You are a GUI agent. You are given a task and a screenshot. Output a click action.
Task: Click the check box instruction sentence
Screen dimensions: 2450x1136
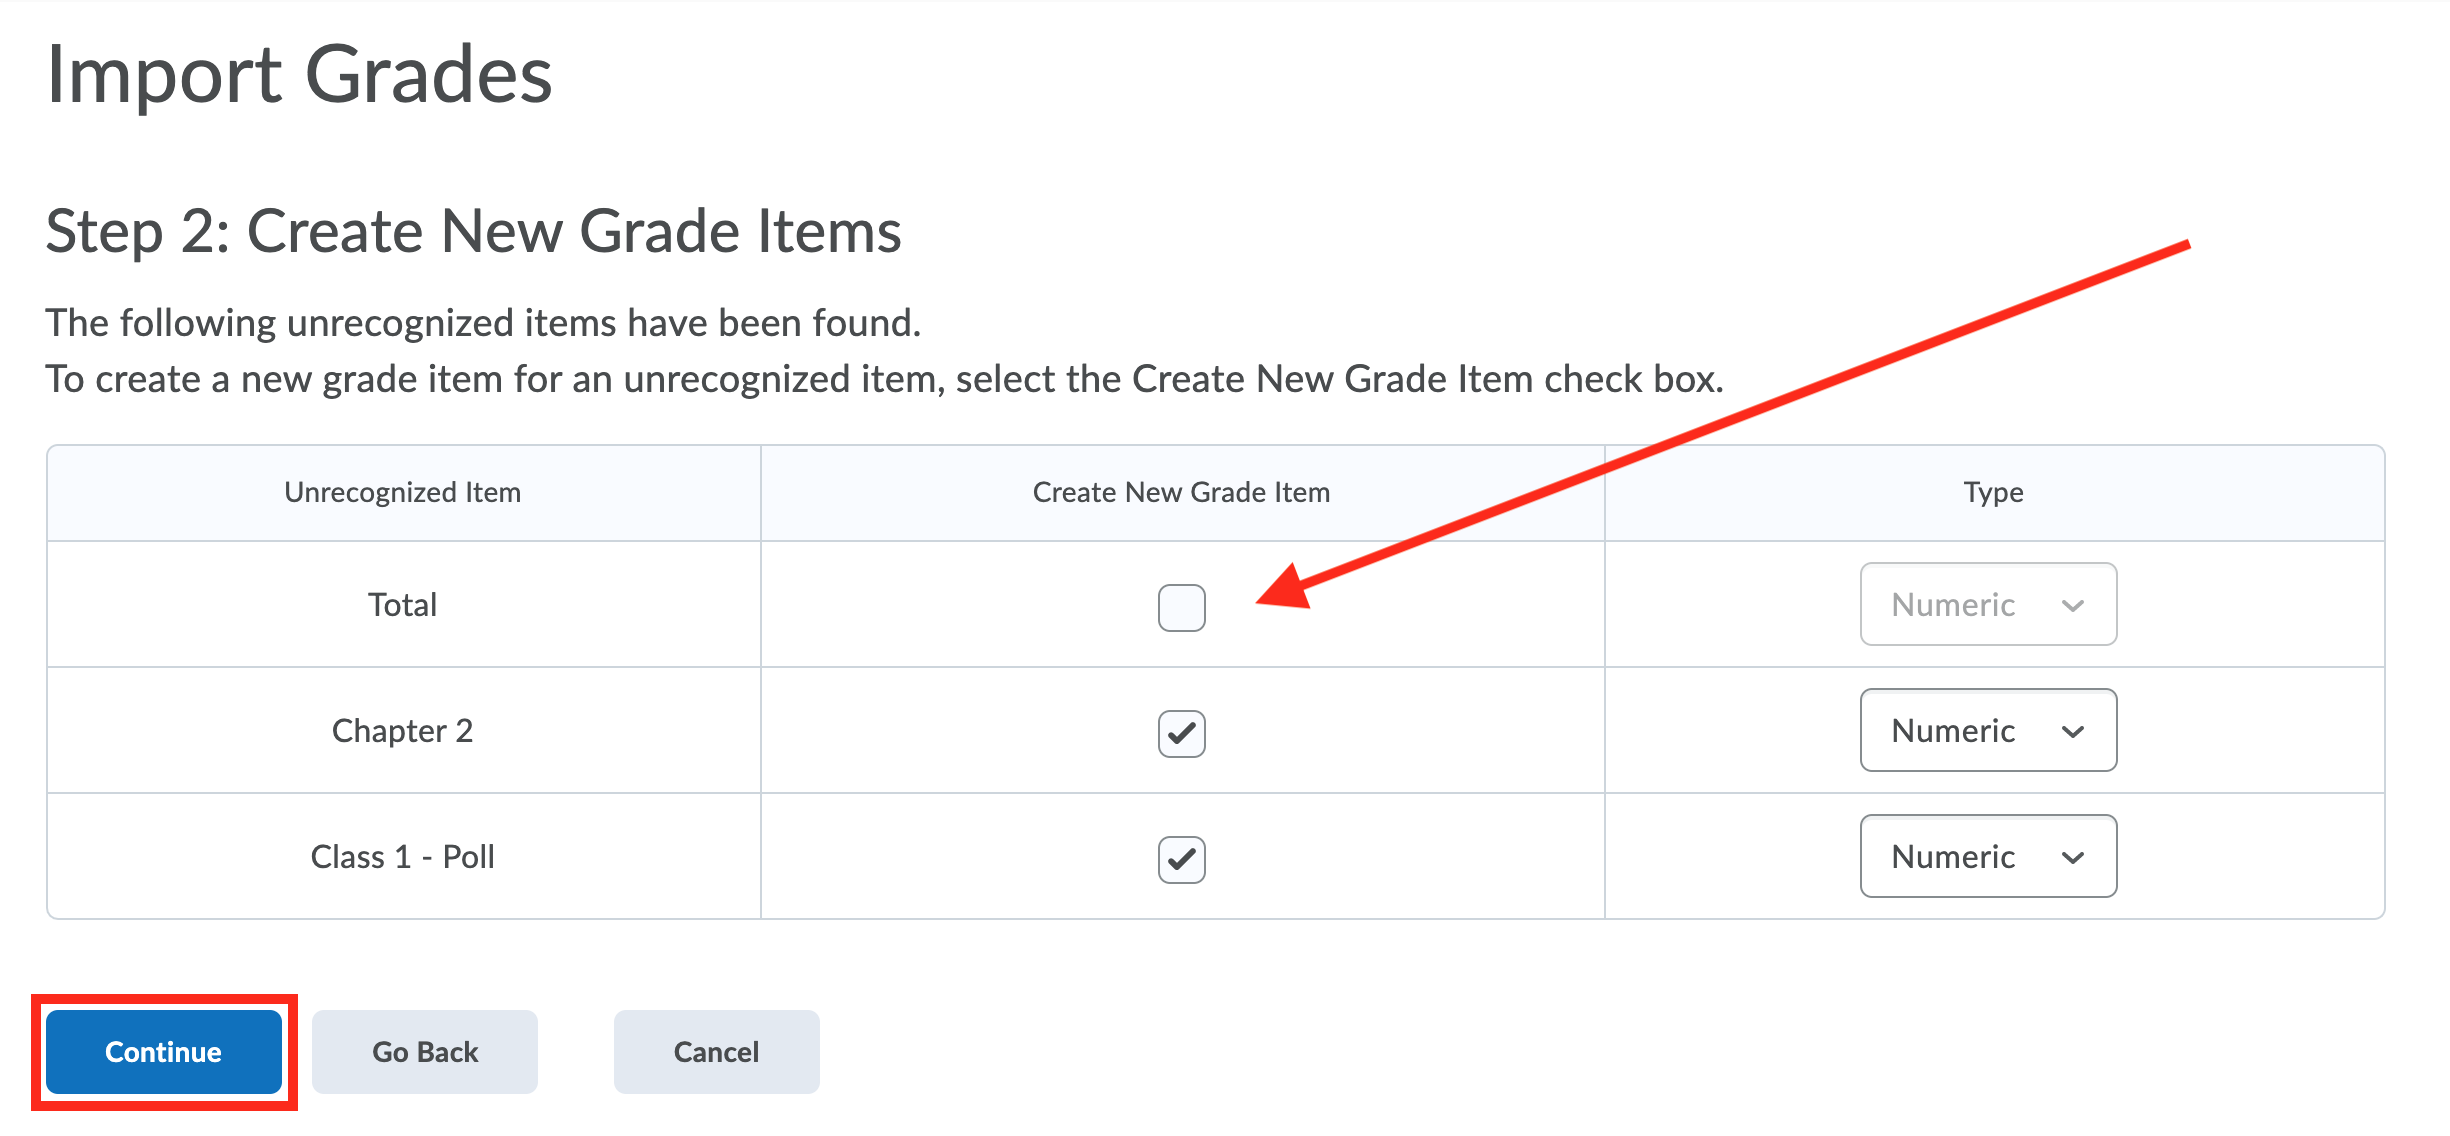coord(884,379)
